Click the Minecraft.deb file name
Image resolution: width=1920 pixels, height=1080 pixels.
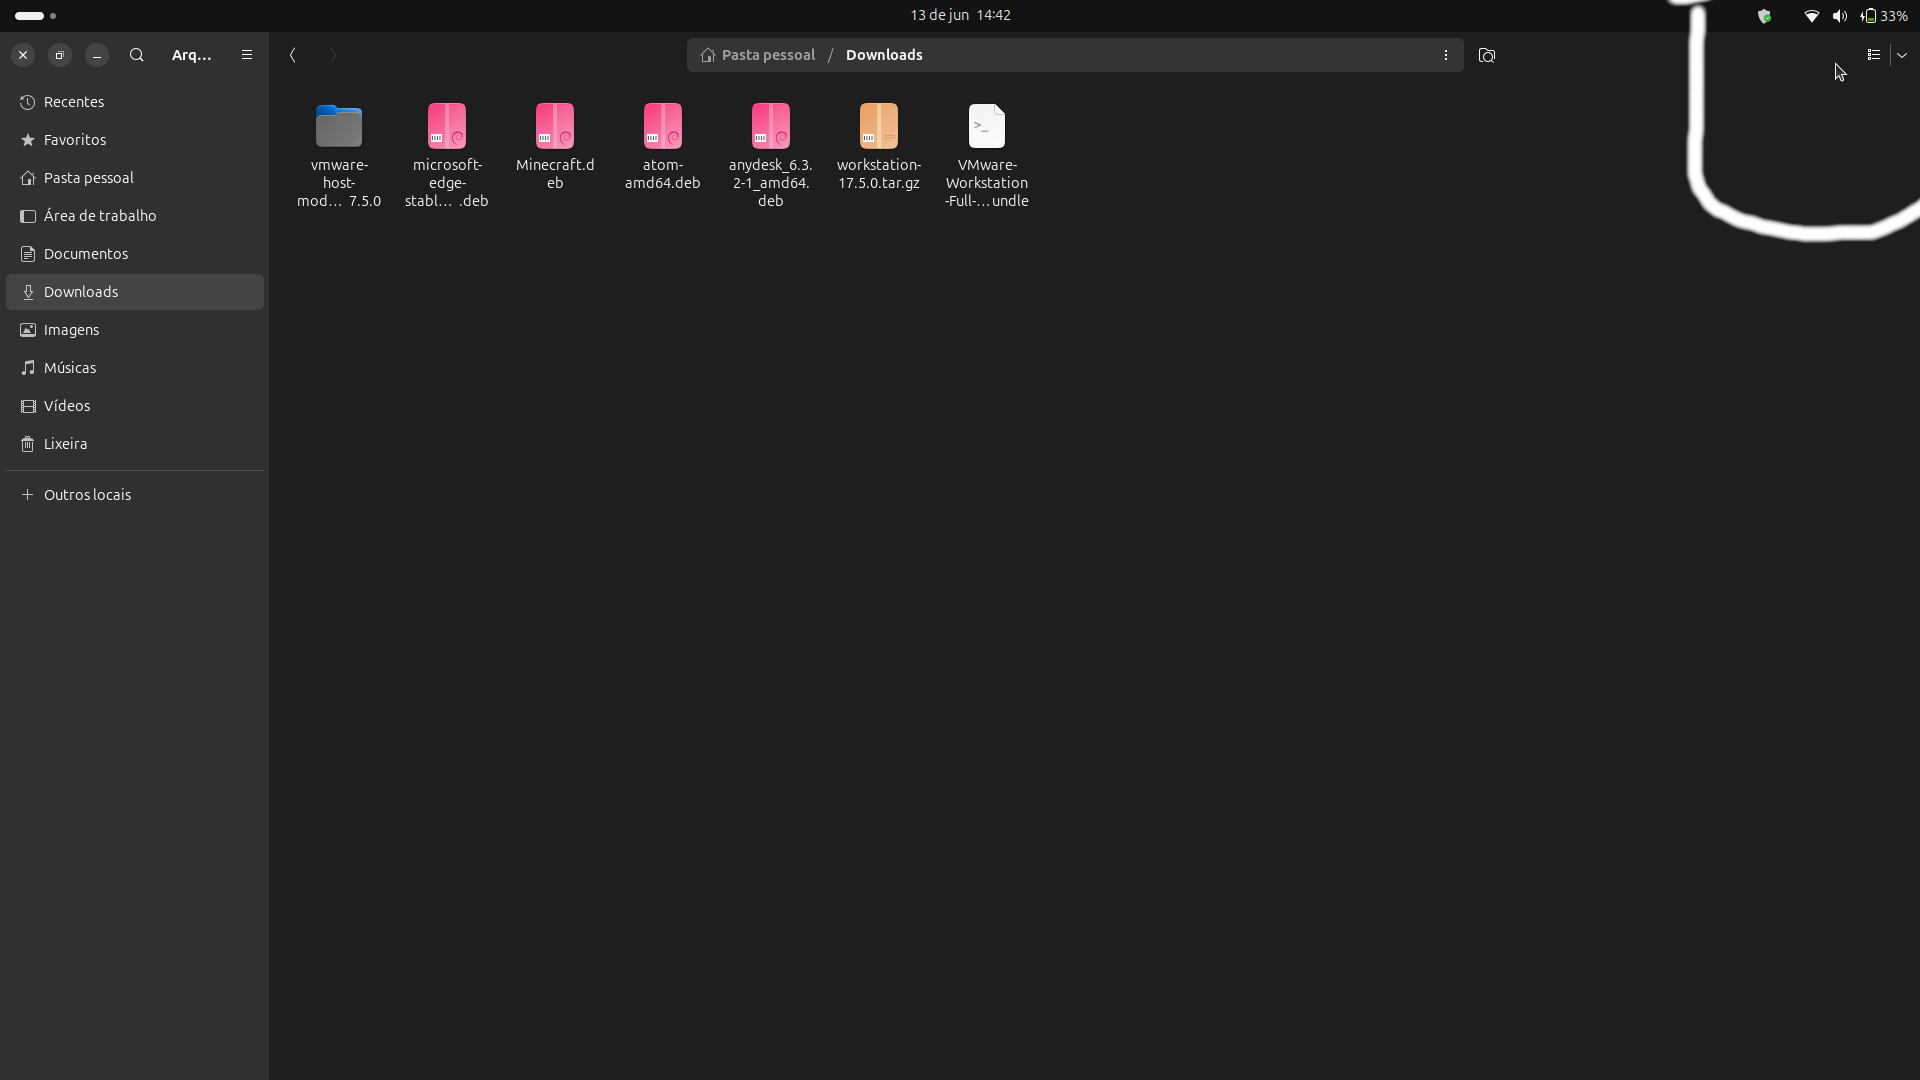(x=555, y=174)
